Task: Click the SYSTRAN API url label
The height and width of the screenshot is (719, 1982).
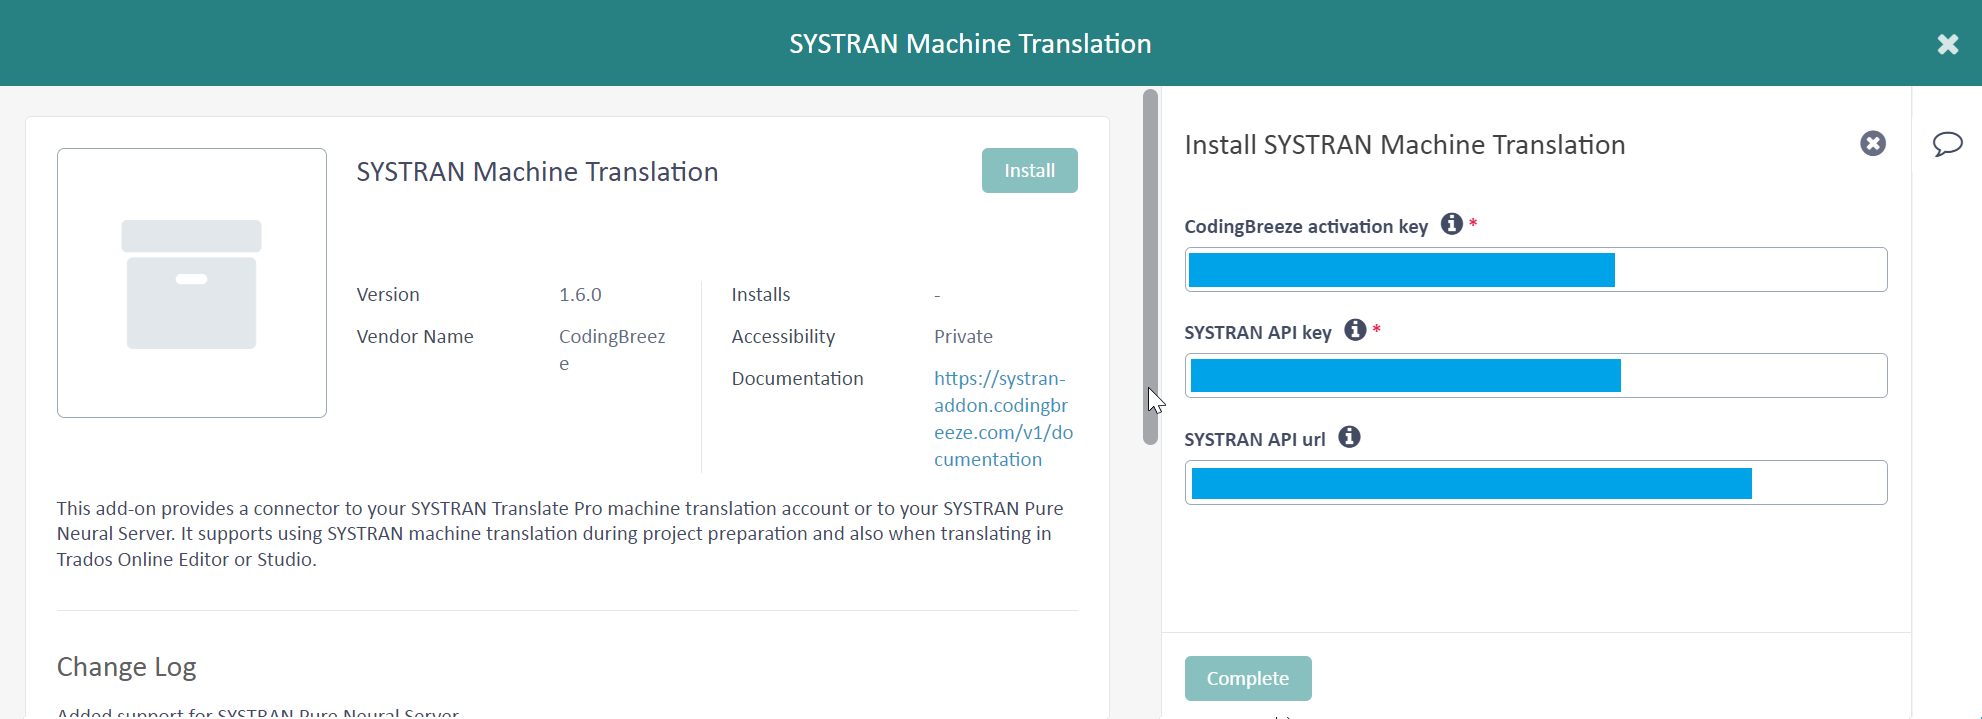Action: pyautogui.click(x=1255, y=440)
